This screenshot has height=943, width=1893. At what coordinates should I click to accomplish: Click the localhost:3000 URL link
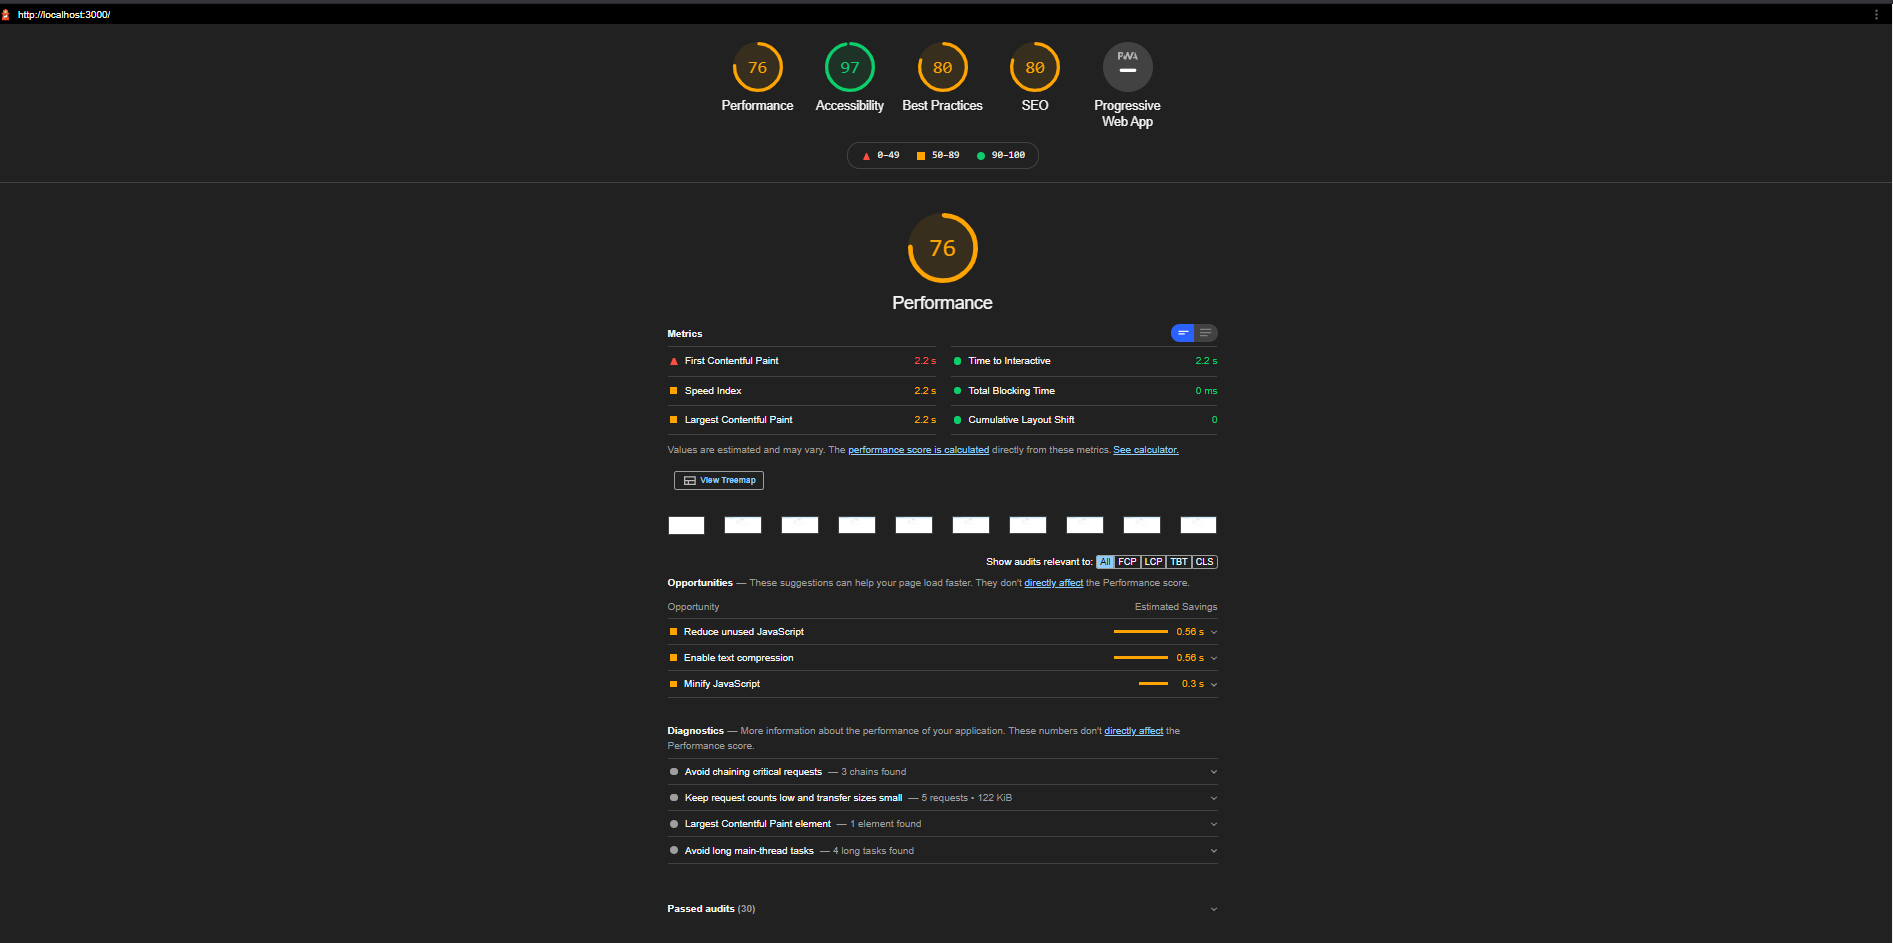pyautogui.click(x=64, y=15)
